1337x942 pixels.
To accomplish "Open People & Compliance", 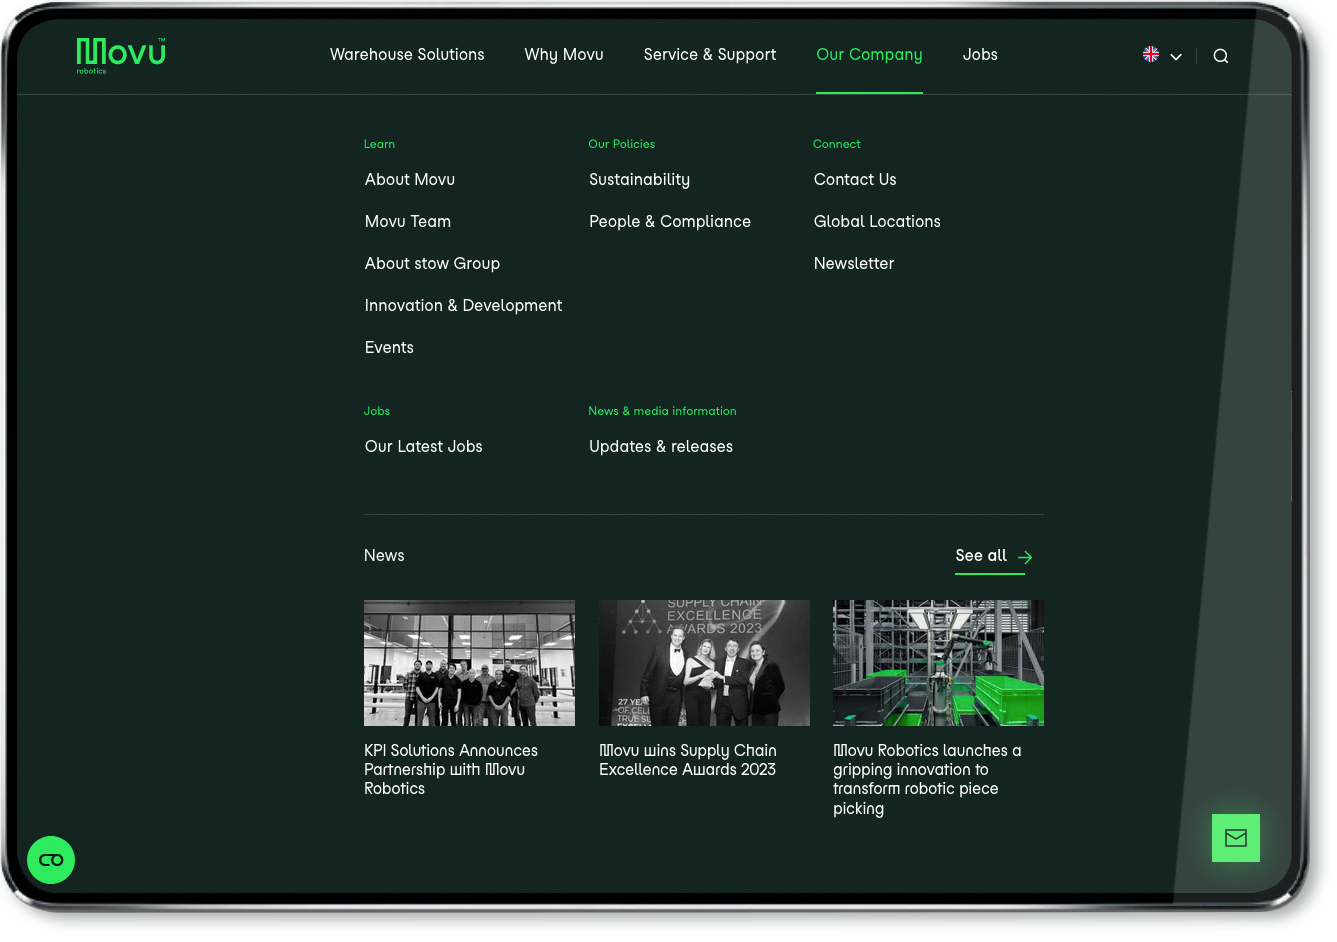I will [670, 222].
